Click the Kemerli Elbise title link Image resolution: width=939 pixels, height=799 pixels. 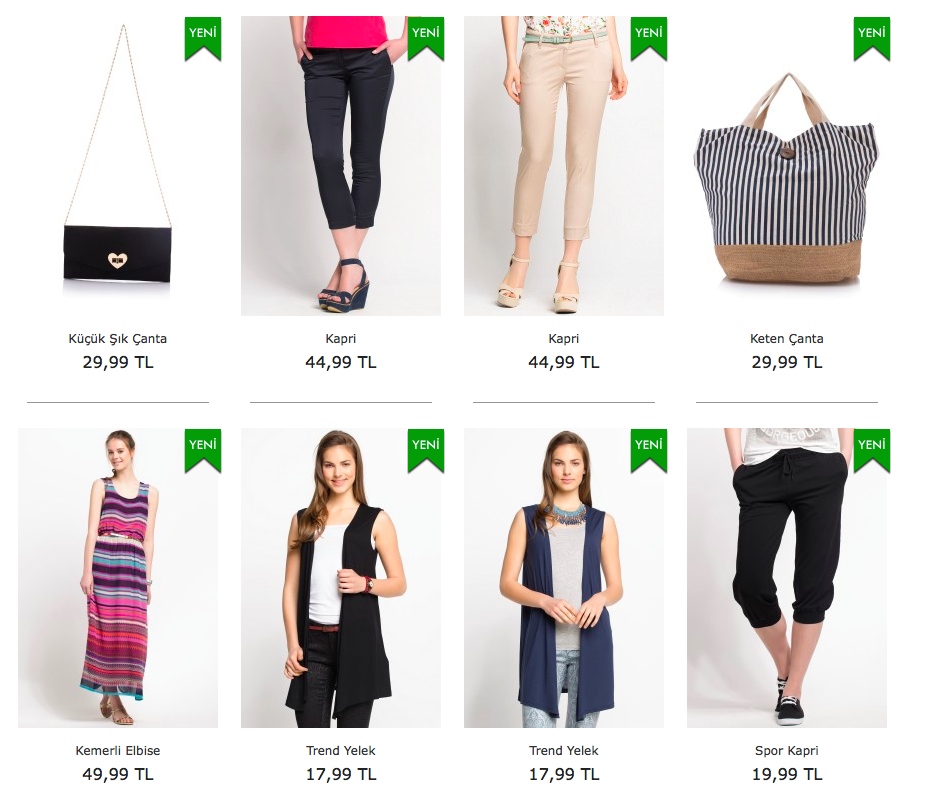[x=118, y=750]
